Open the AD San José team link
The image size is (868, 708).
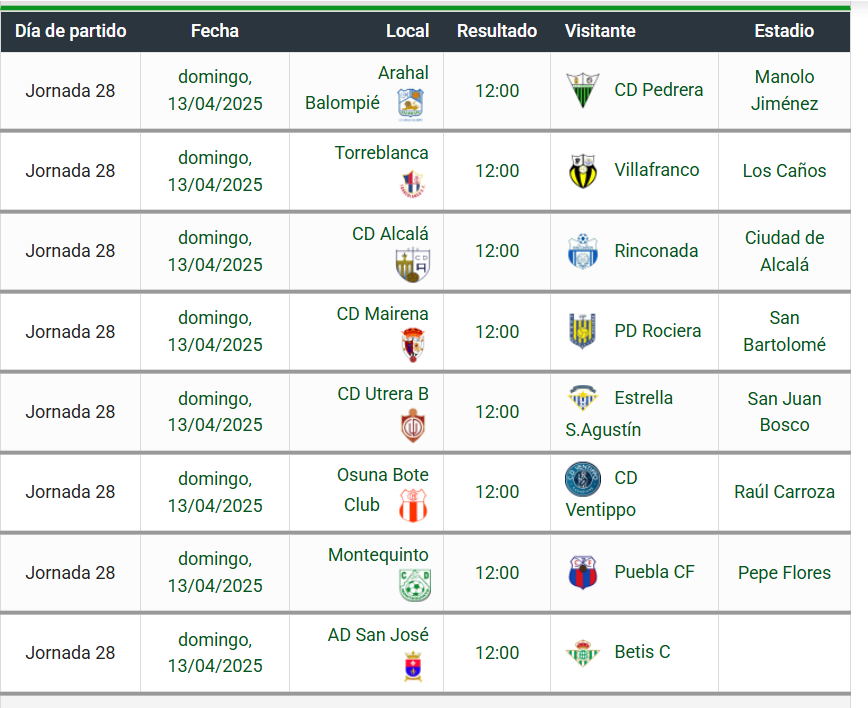coord(378,635)
